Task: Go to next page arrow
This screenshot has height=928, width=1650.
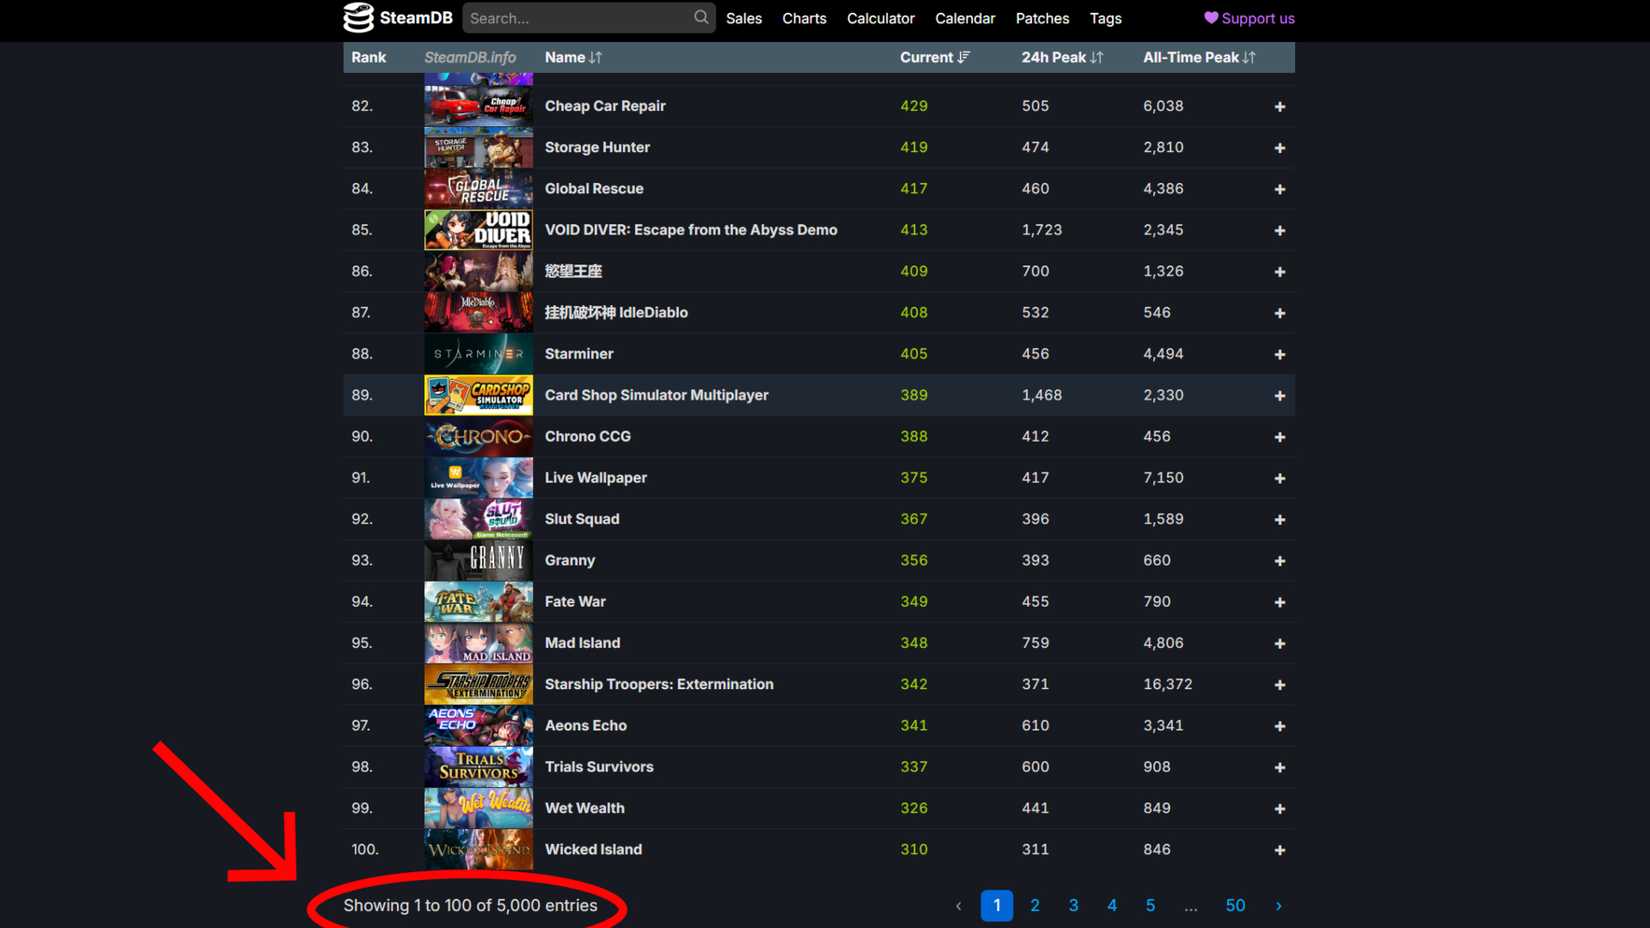Action: (x=1278, y=906)
